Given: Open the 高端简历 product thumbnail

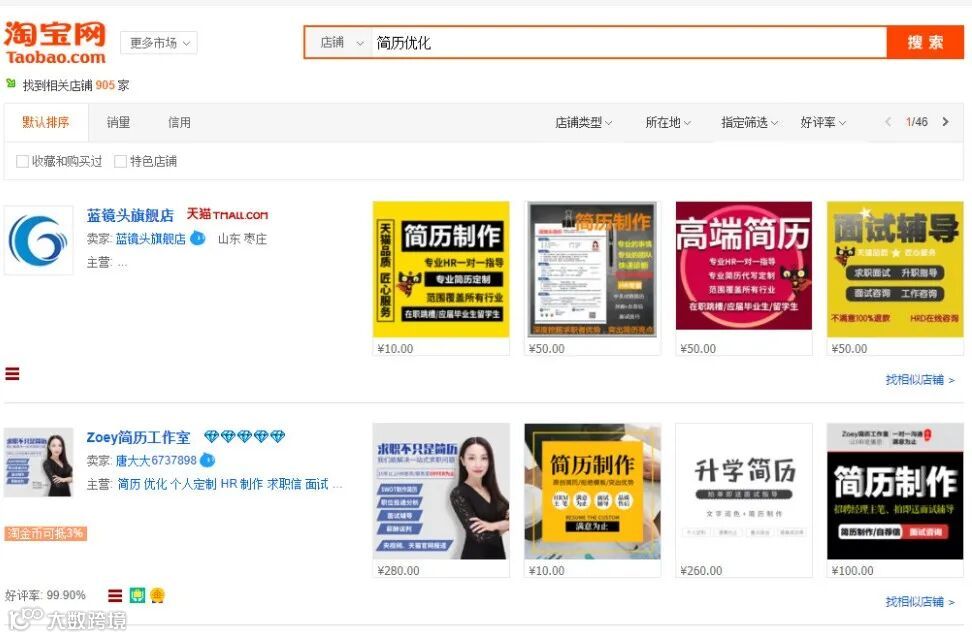Looking at the screenshot, I should [743, 265].
